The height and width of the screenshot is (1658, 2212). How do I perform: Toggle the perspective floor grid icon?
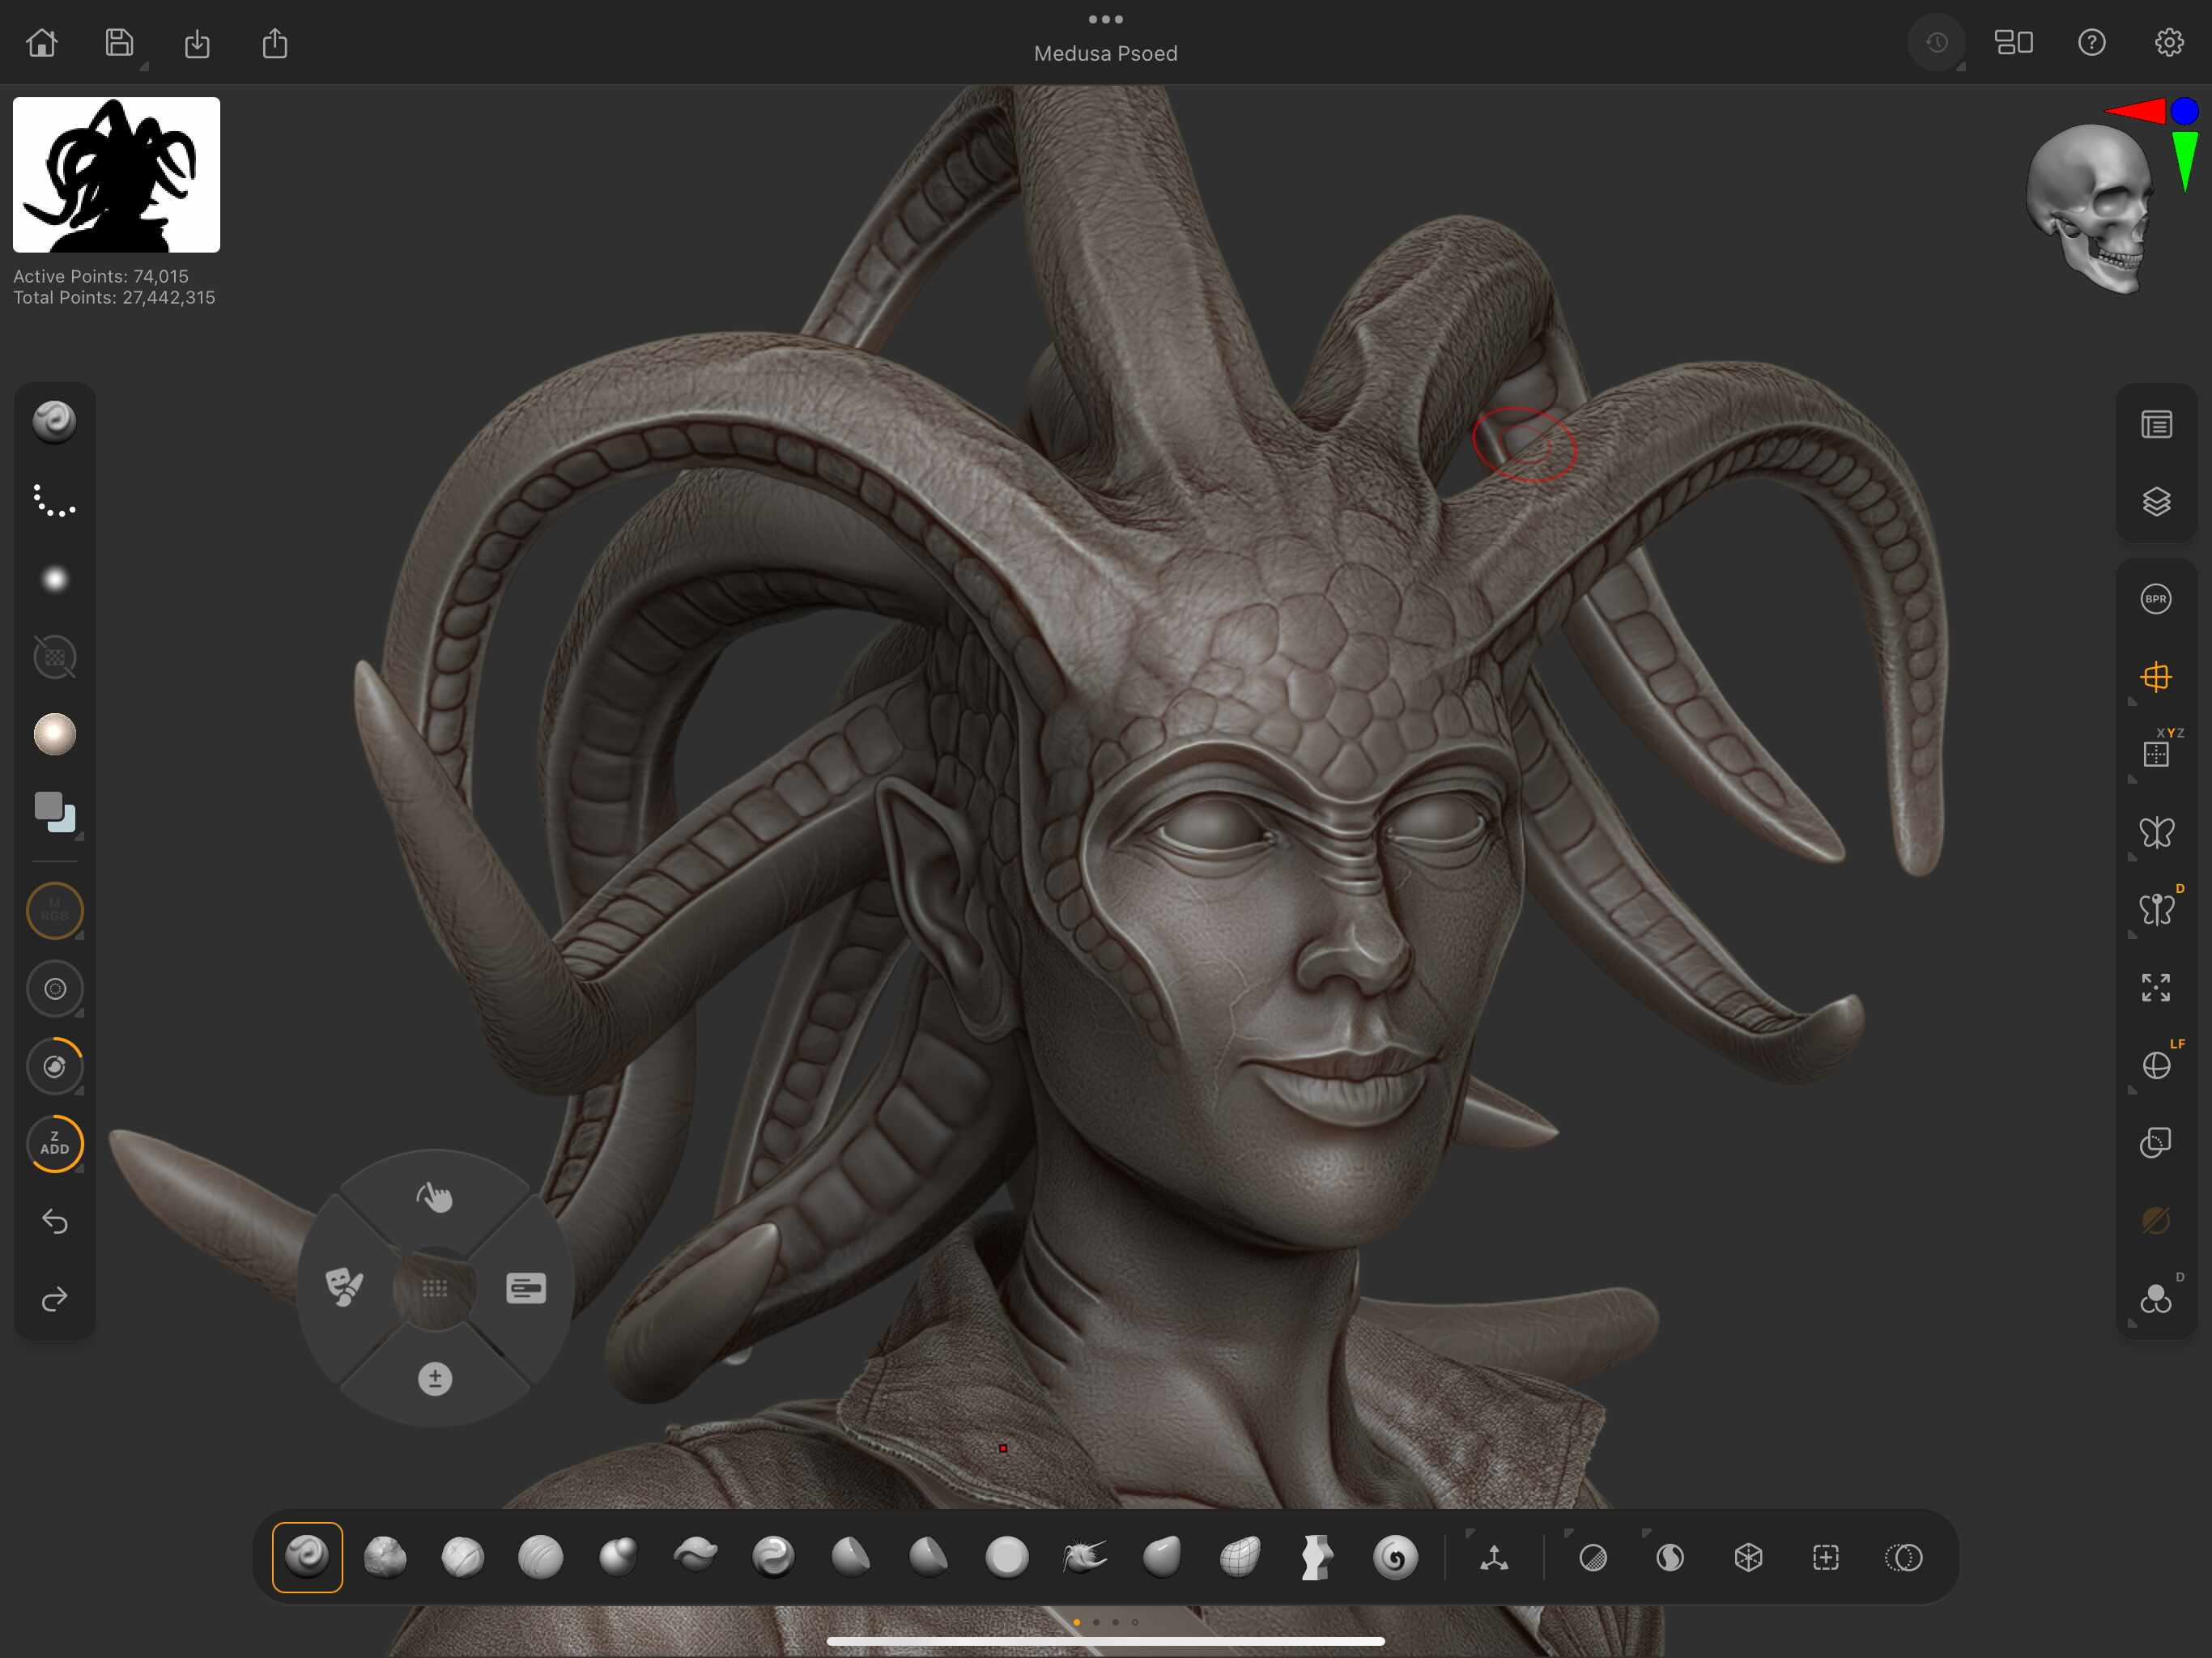[2155, 677]
